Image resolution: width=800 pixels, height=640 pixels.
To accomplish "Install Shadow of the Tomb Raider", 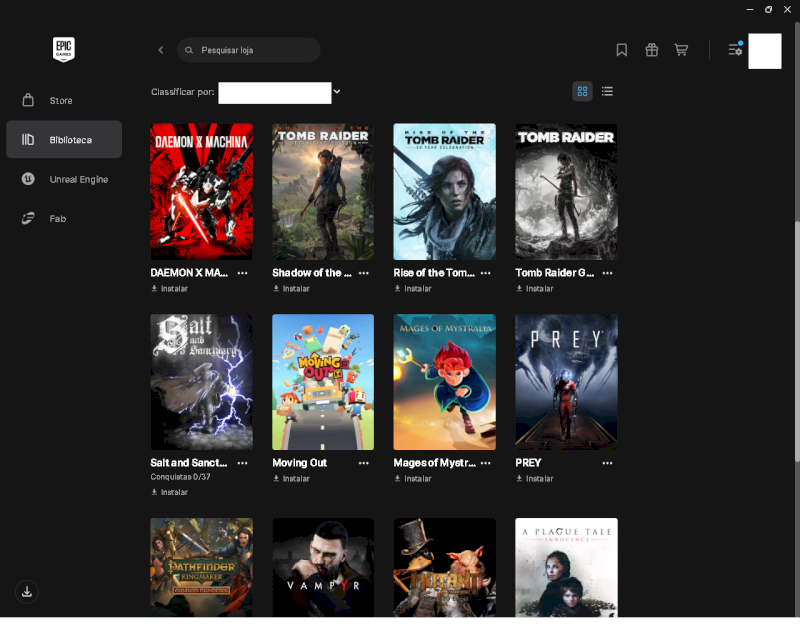I will pyautogui.click(x=291, y=288).
